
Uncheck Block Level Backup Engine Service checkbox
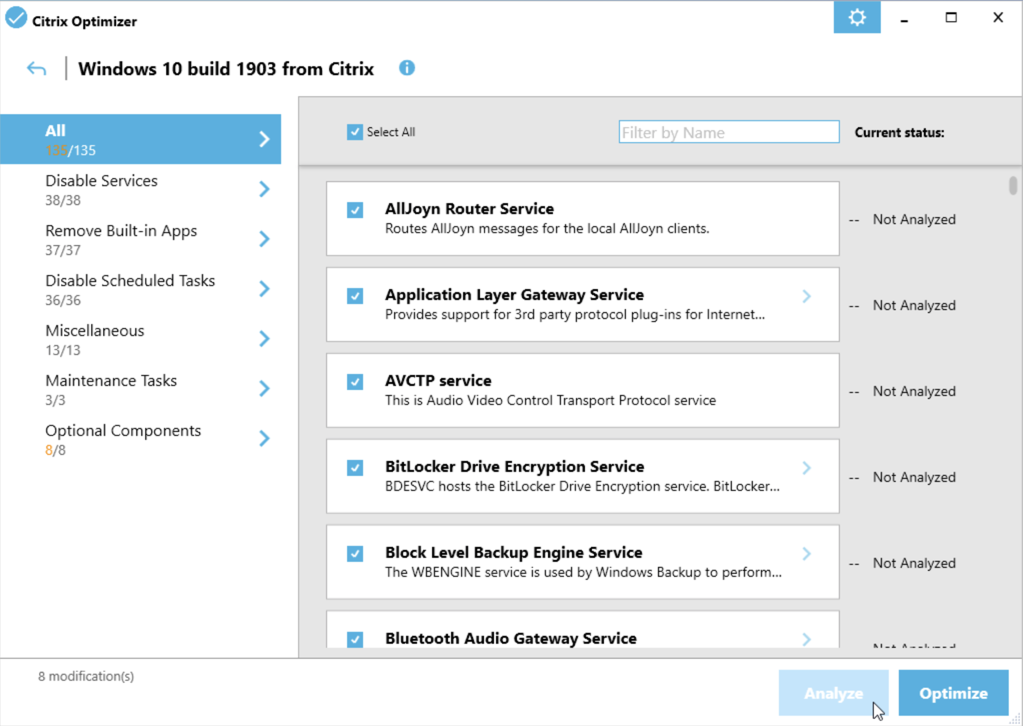click(355, 554)
